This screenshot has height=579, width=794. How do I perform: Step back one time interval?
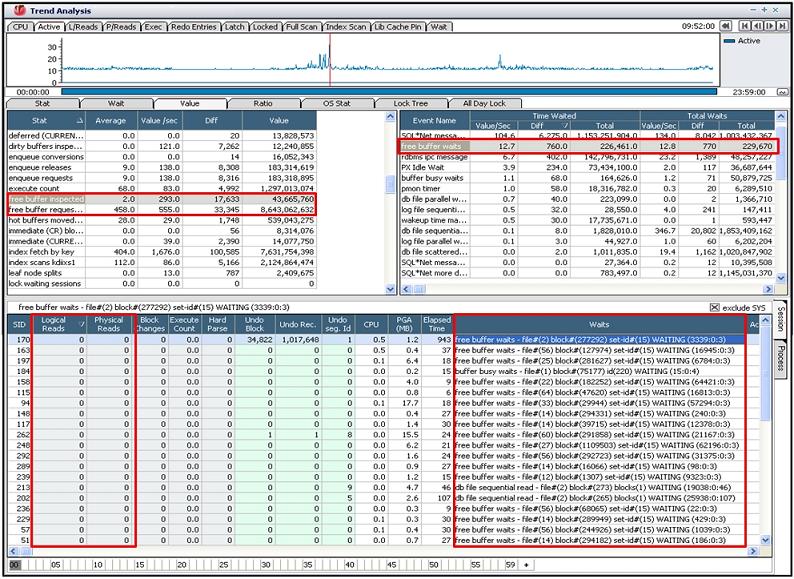[758, 26]
